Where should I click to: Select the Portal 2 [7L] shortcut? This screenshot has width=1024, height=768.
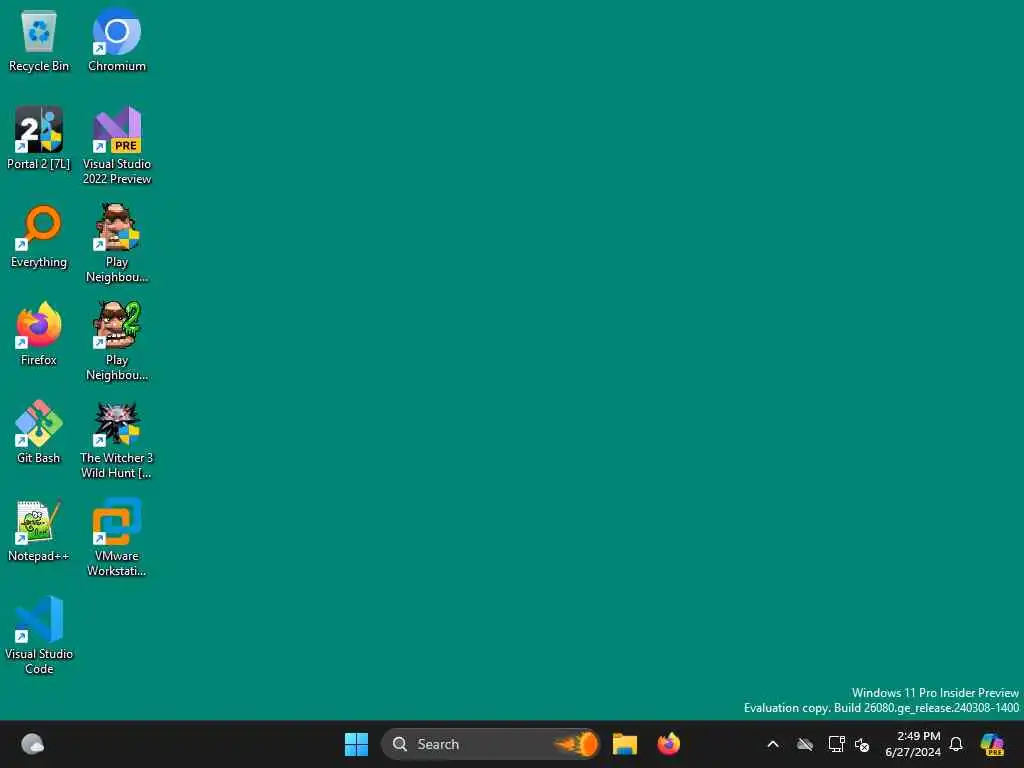tap(39, 138)
